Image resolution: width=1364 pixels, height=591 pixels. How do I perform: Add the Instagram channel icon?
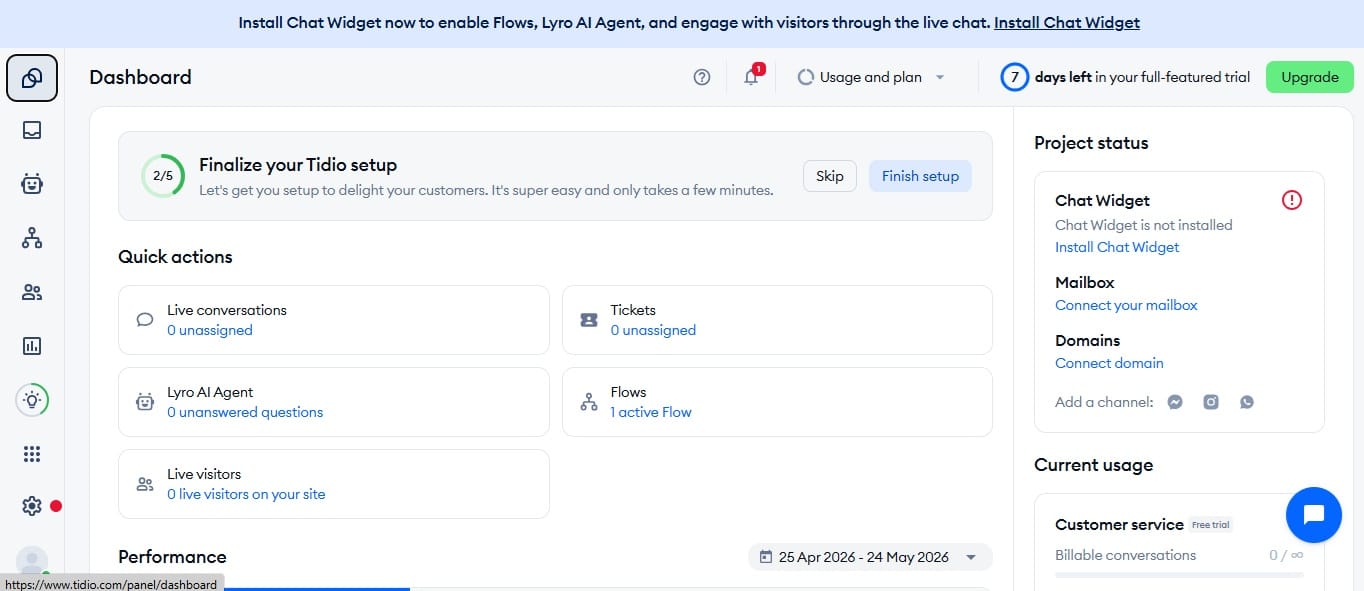pyautogui.click(x=1211, y=402)
